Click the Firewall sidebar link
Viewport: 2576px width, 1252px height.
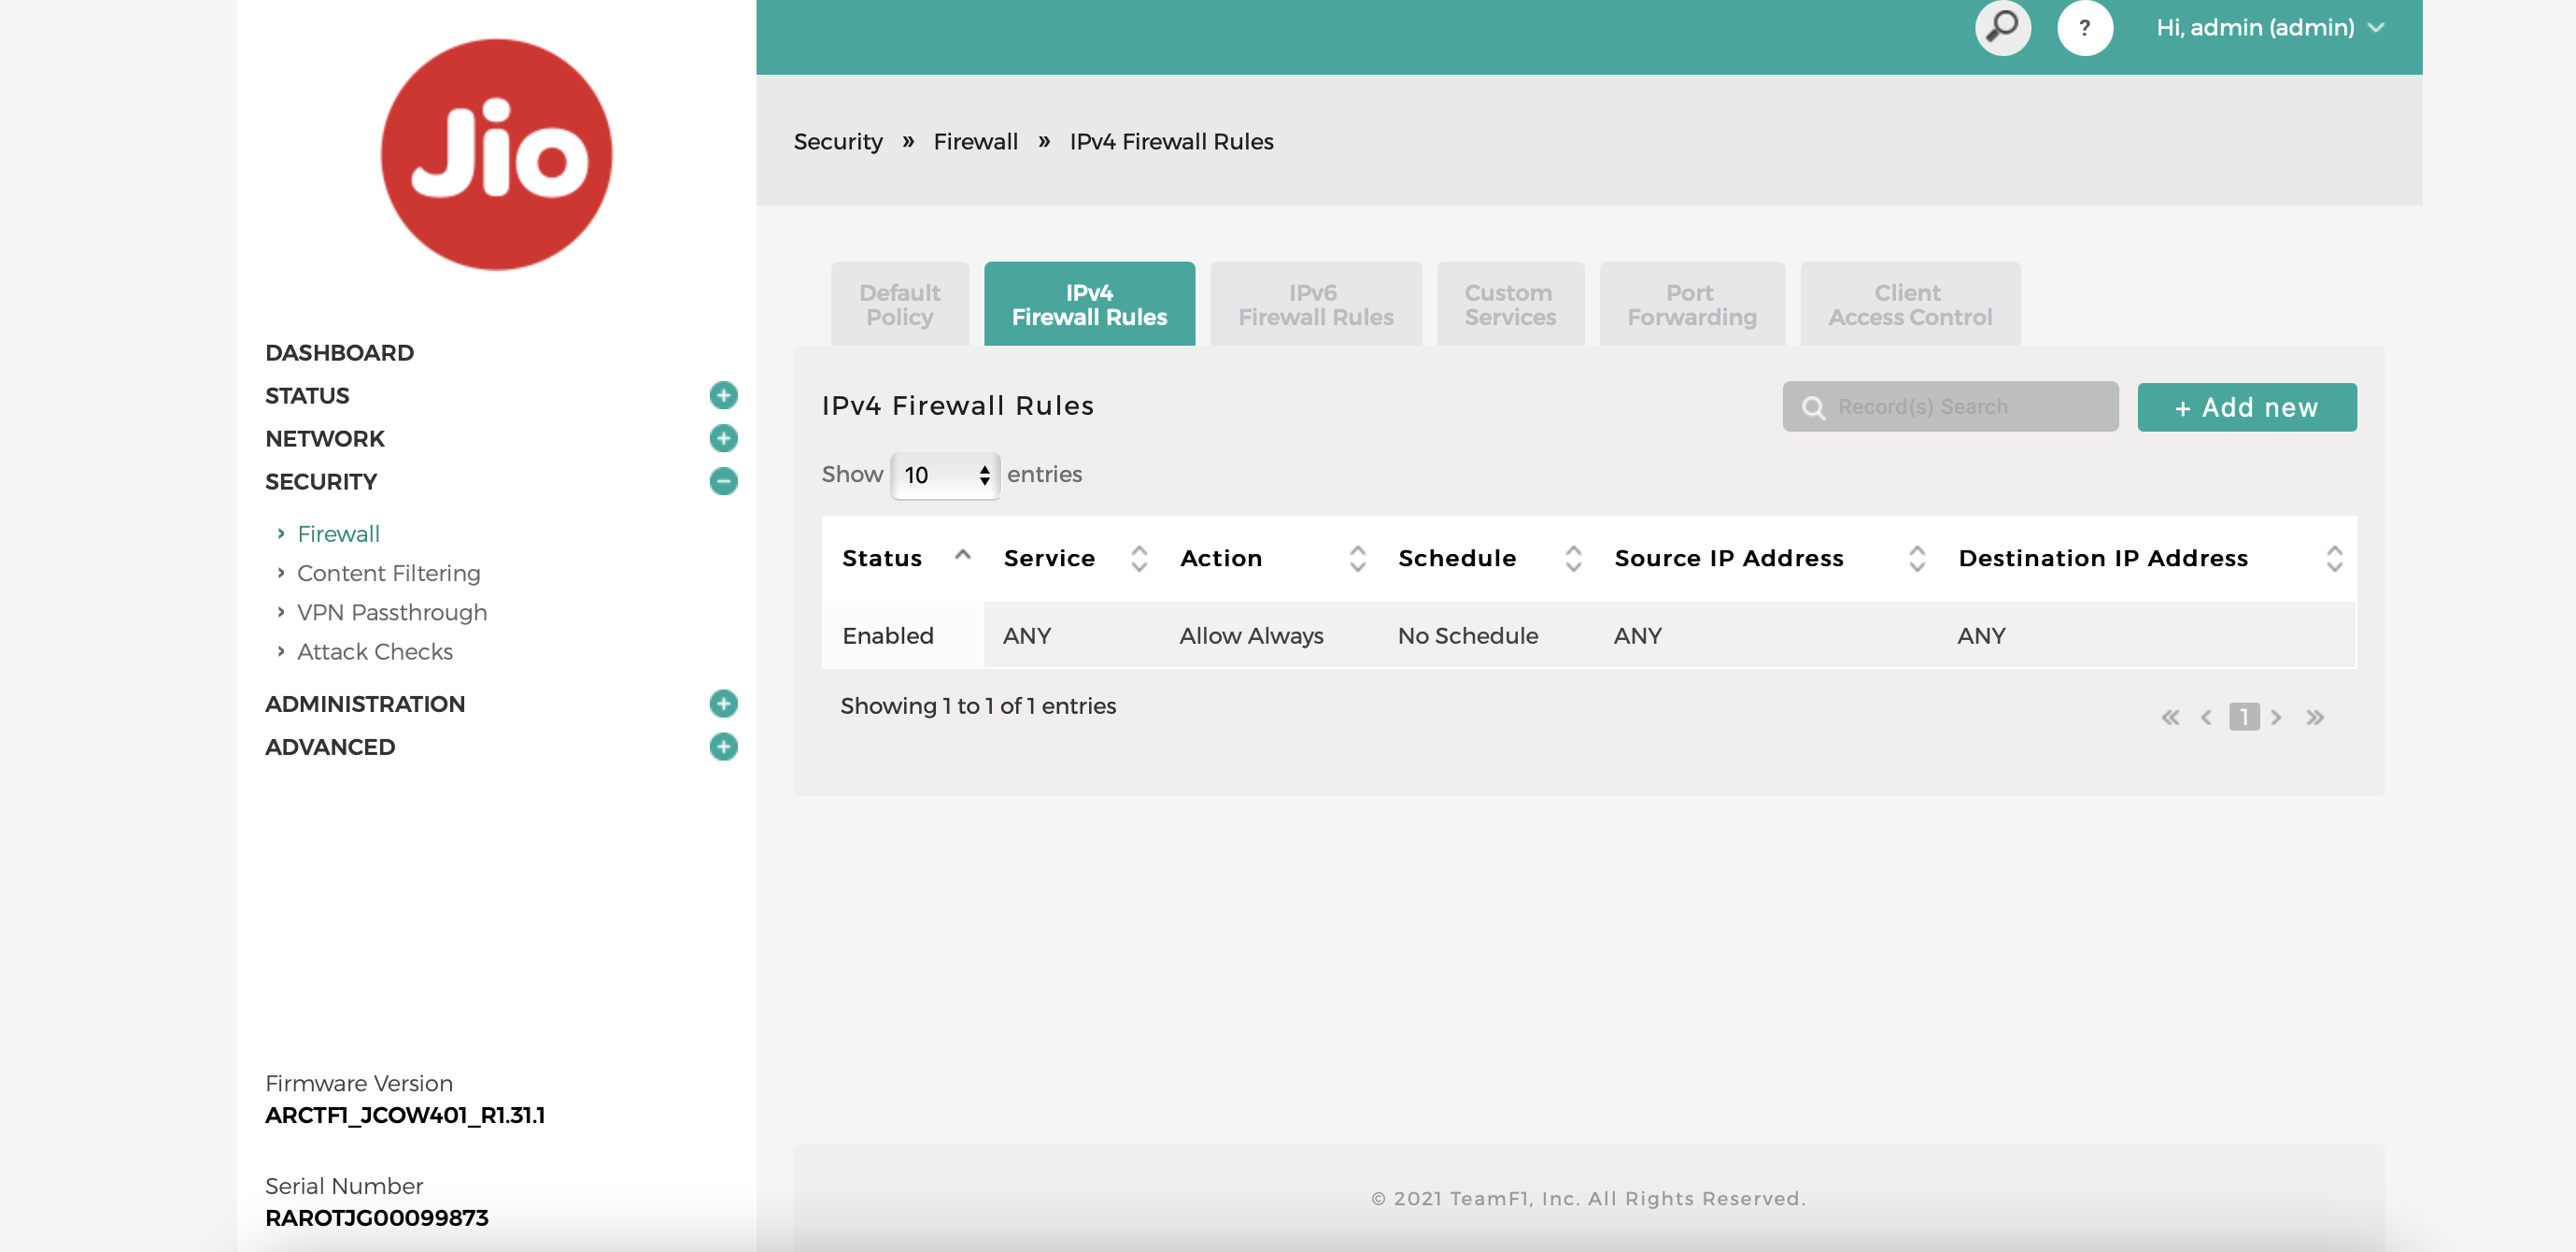(337, 533)
